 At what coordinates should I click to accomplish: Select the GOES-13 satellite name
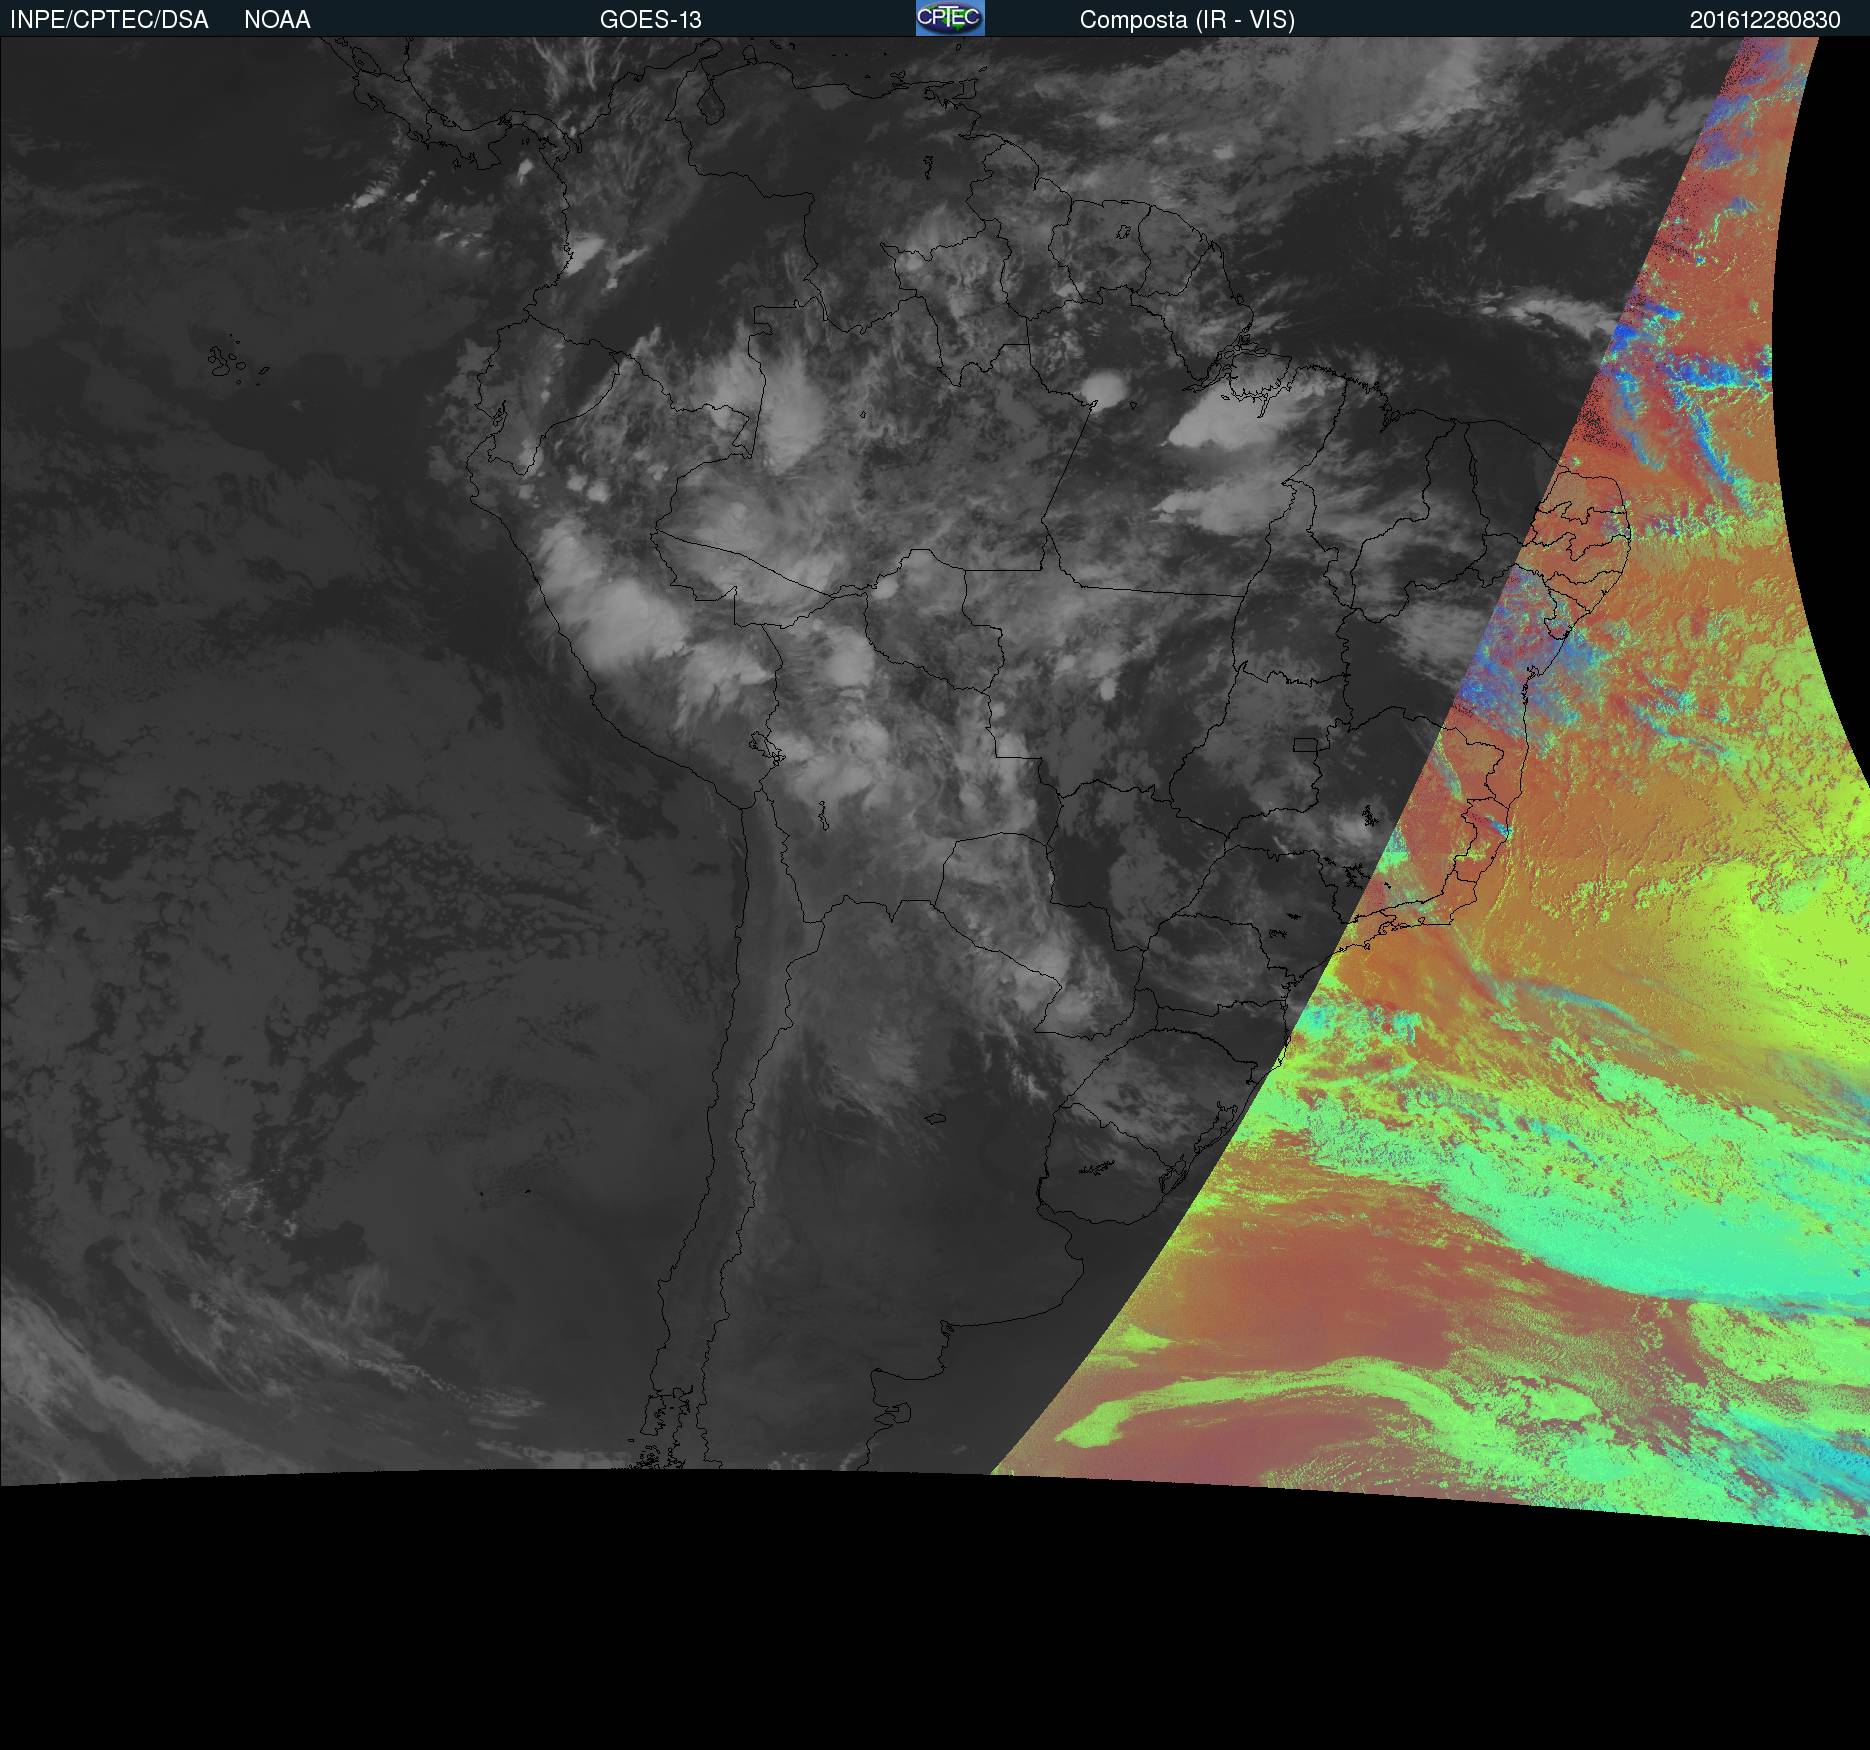pos(651,20)
